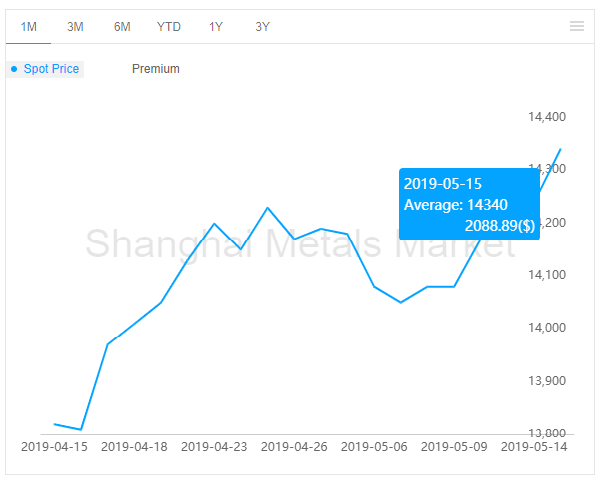Click the blue Spot Price legend dot
The height and width of the screenshot is (481, 600).
pos(14,69)
